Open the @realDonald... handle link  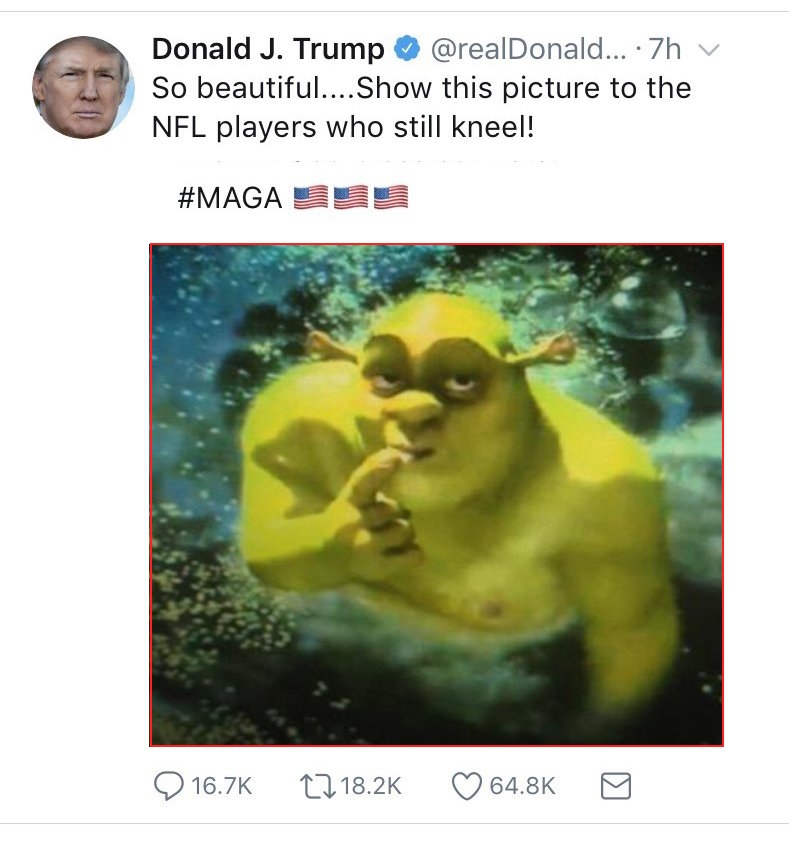pyautogui.click(x=528, y=49)
